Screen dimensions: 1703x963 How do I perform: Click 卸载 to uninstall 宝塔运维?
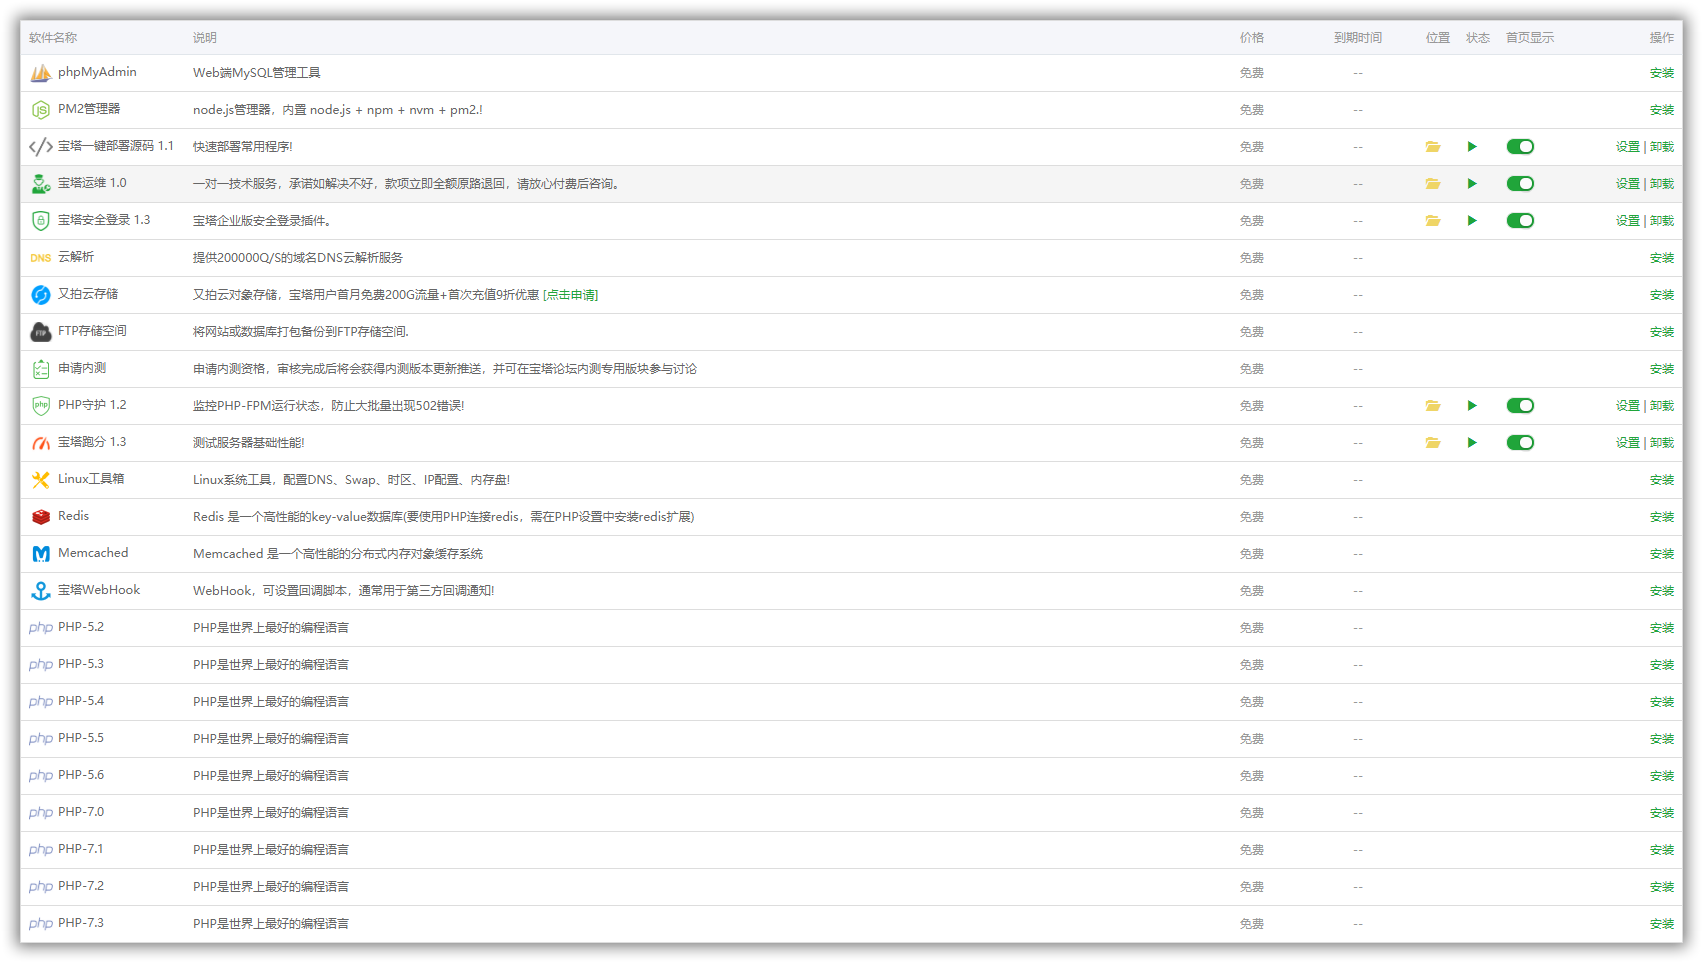(1662, 184)
